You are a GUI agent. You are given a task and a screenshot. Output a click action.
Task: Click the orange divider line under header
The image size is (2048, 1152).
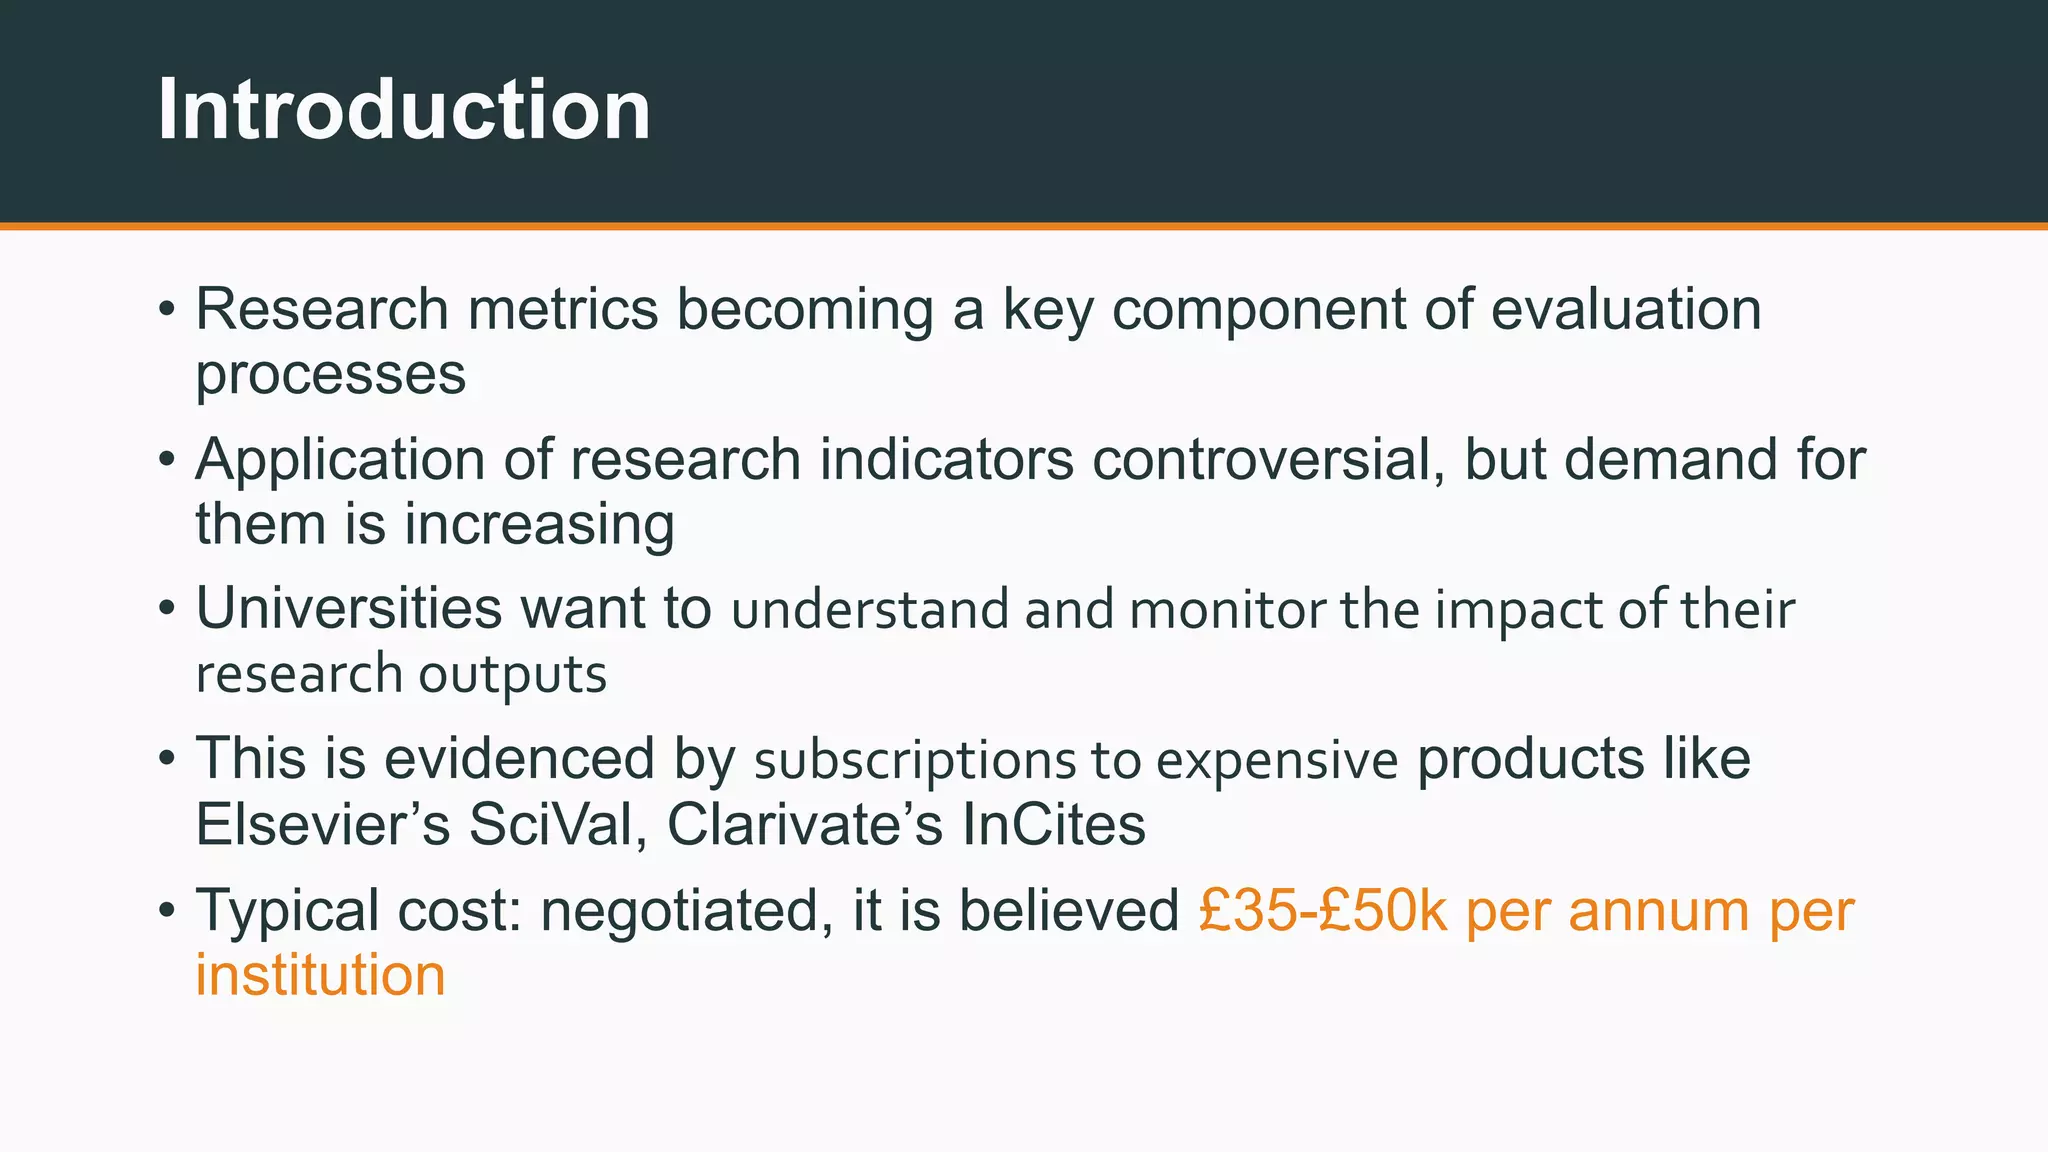point(1024,226)
